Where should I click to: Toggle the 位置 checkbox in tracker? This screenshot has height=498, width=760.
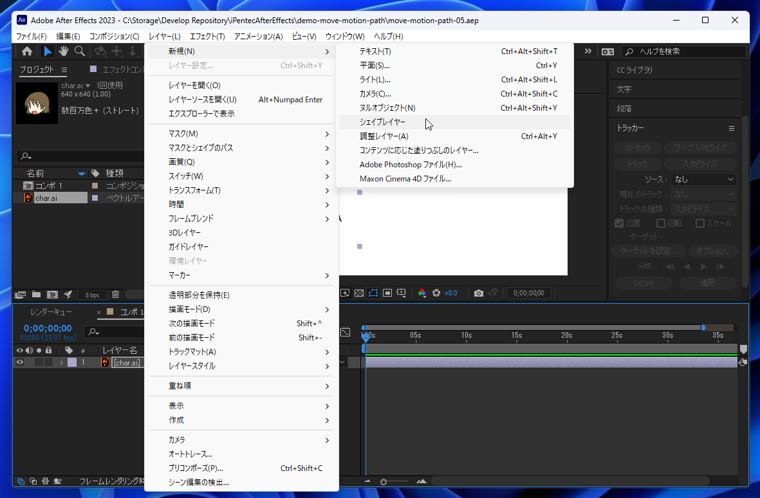(620, 224)
